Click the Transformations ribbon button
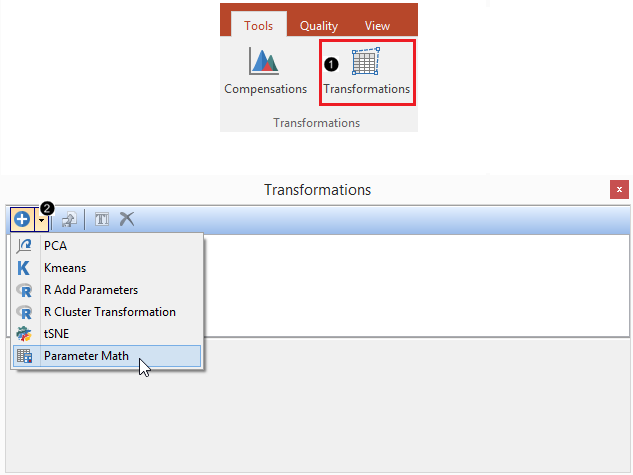This screenshot has width=633, height=475. (x=366, y=72)
